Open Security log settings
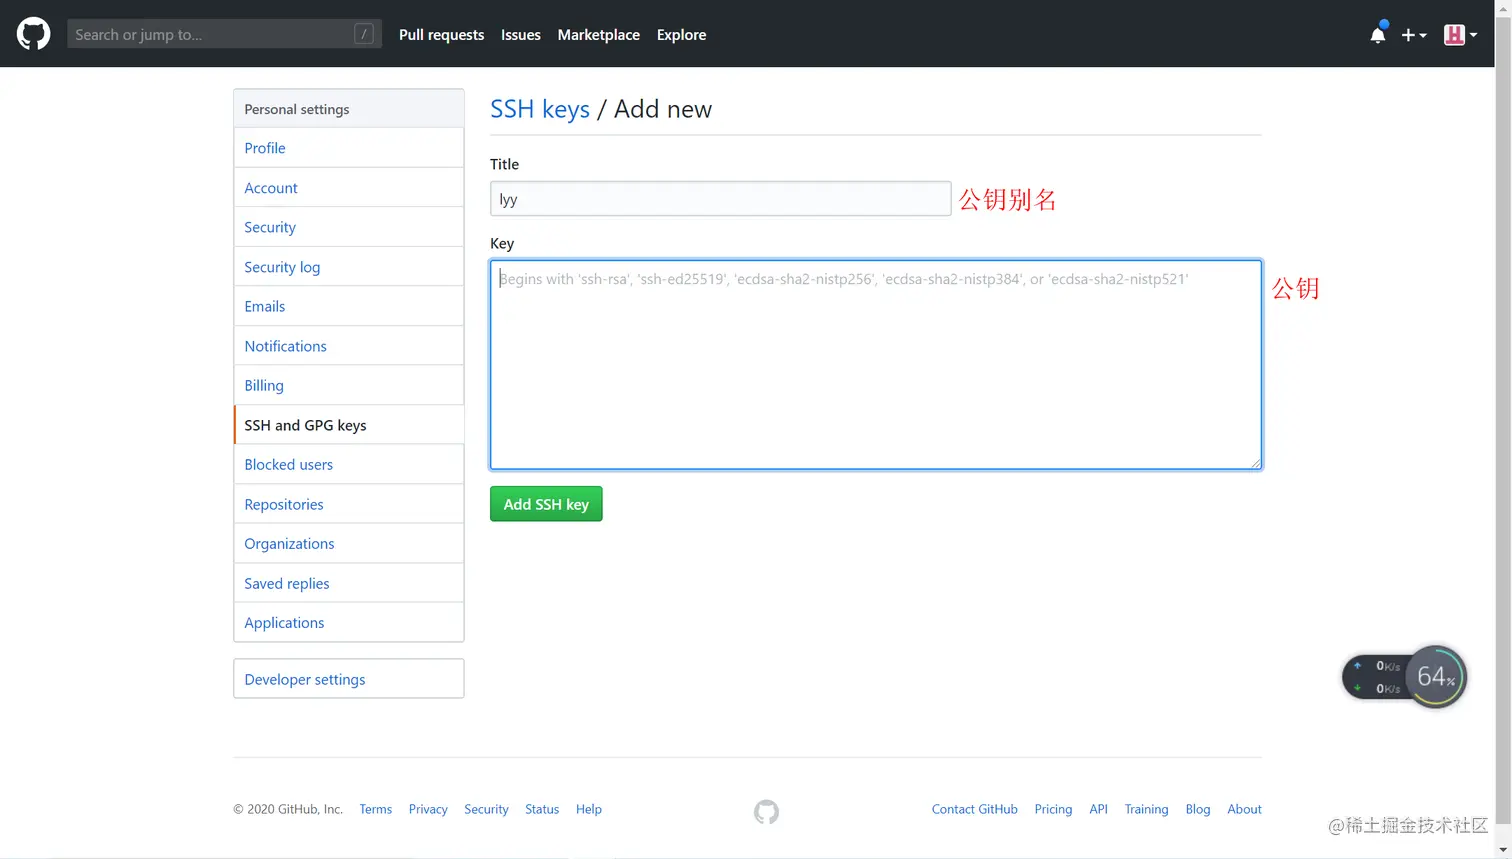This screenshot has height=859, width=1512. (348, 267)
